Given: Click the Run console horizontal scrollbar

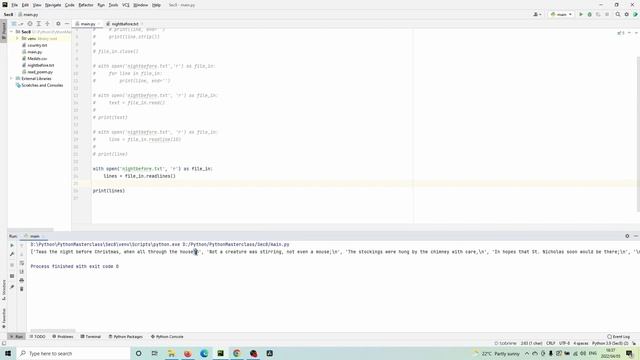Looking at the screenshot, I should coord(53,331).
